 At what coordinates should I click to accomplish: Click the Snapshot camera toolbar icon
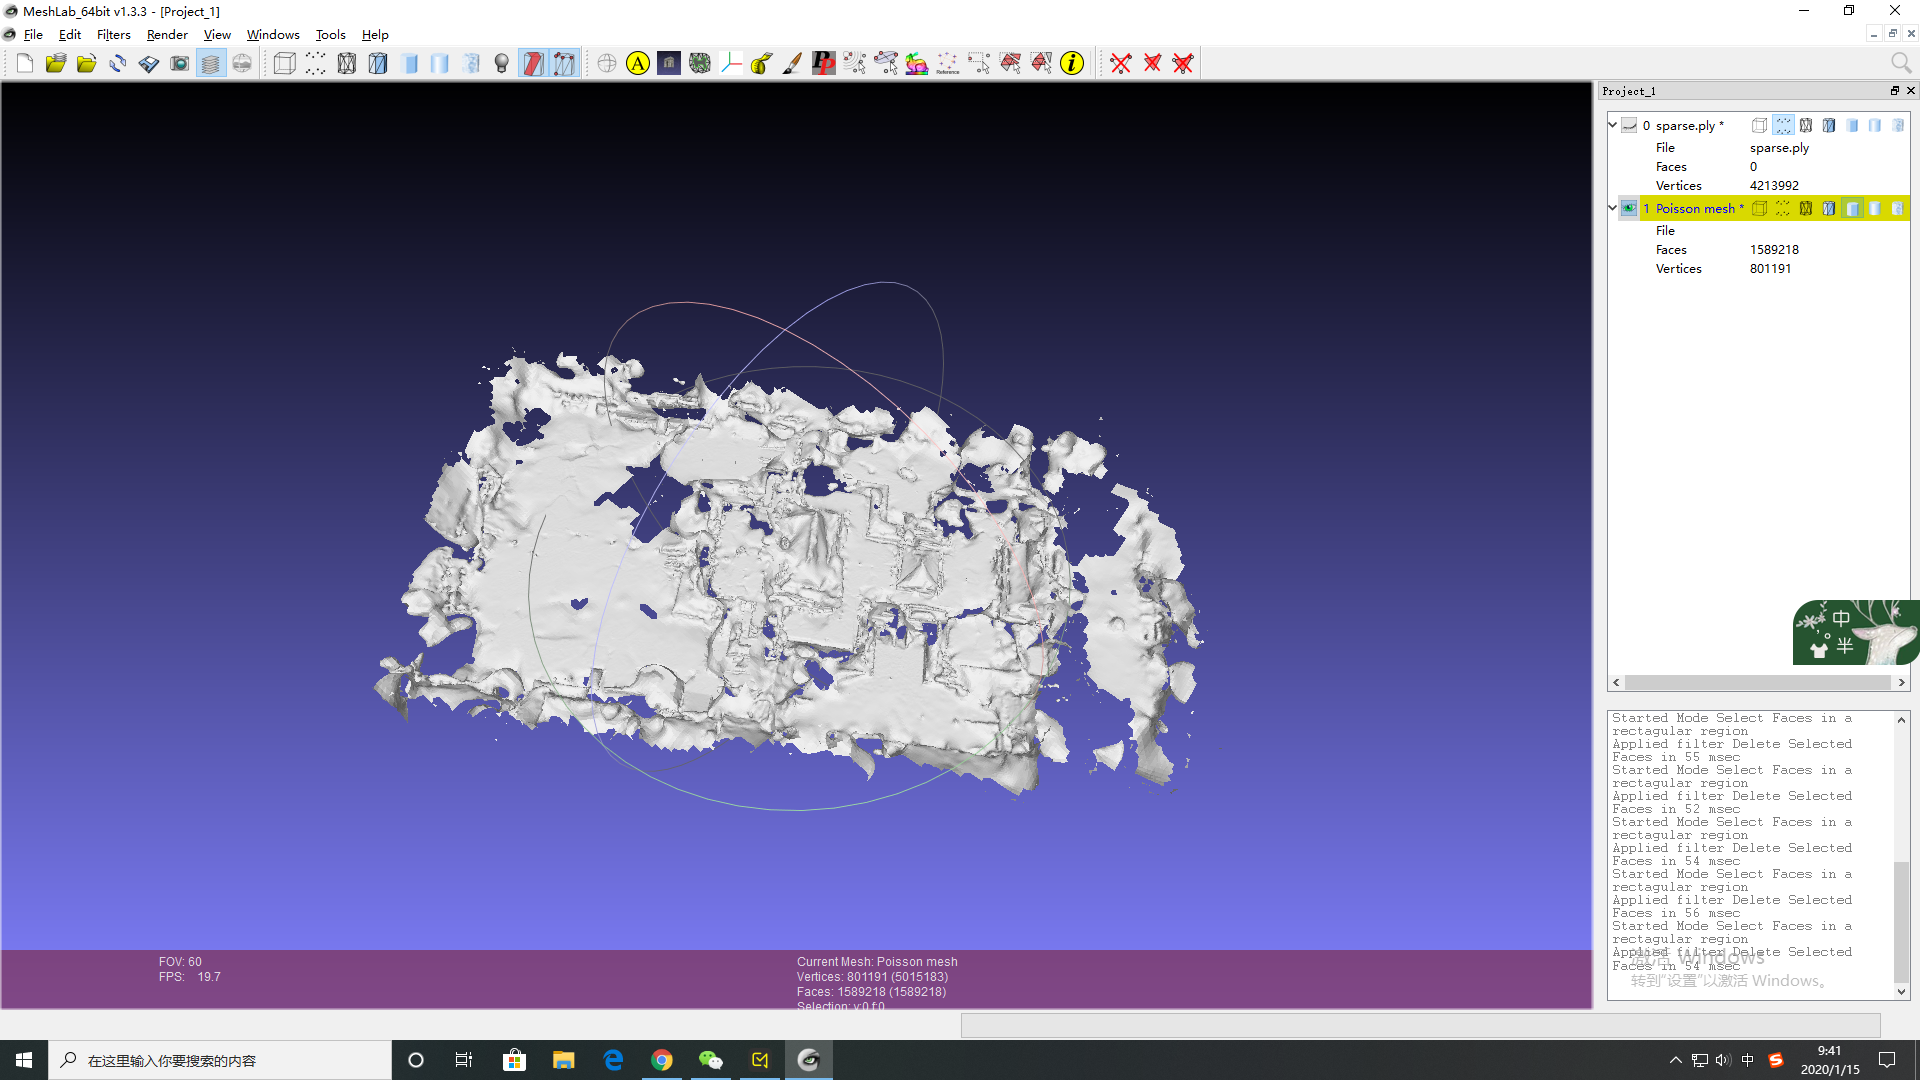(x=179, y=64)
